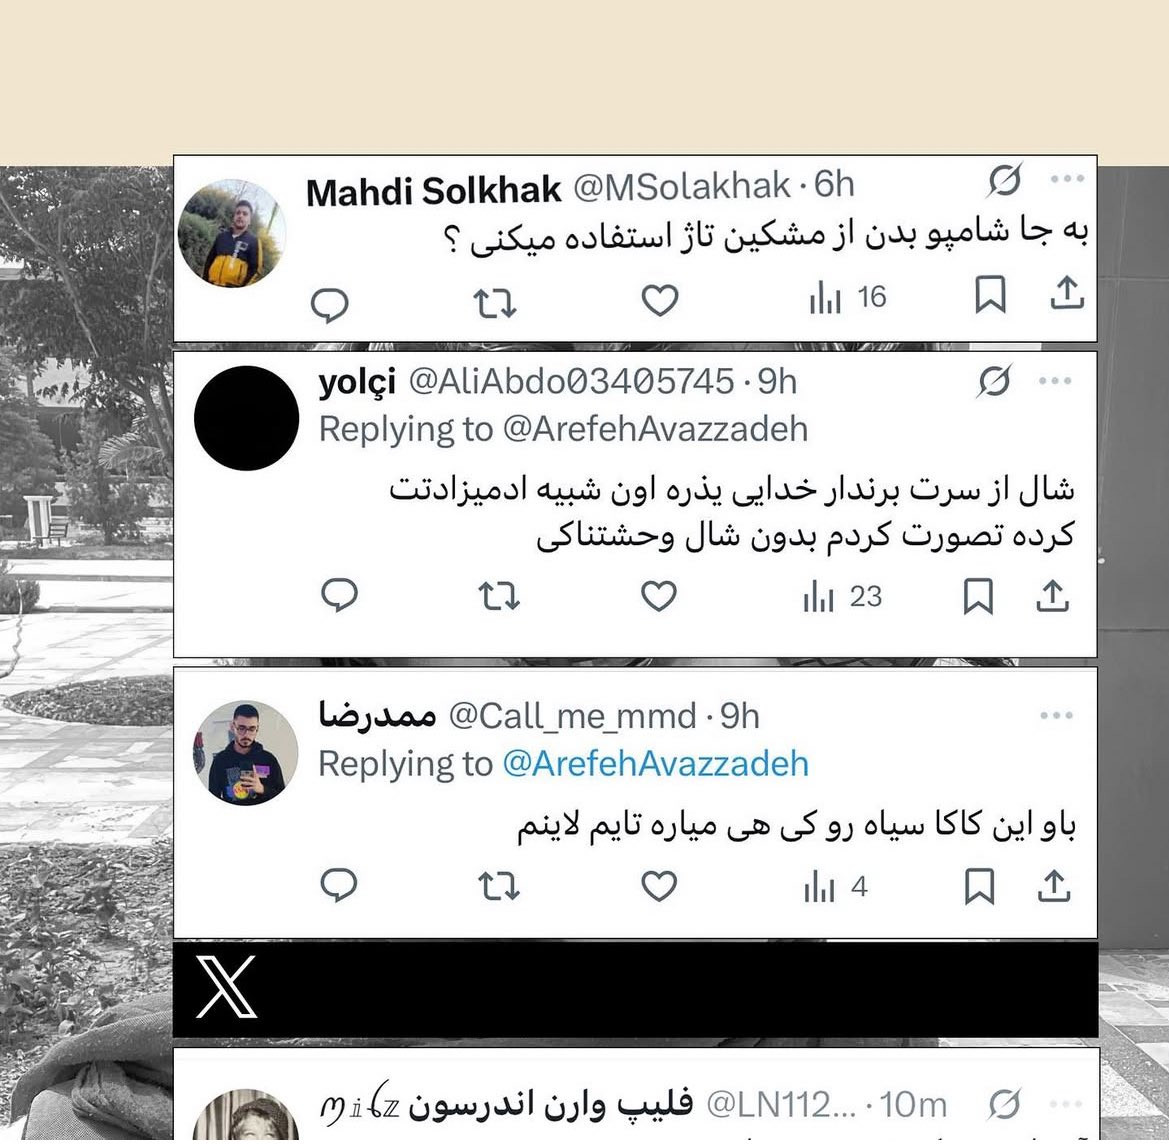
Task: View Mahdi Solkhak's profile picture
Action: [x=232, y=233]
